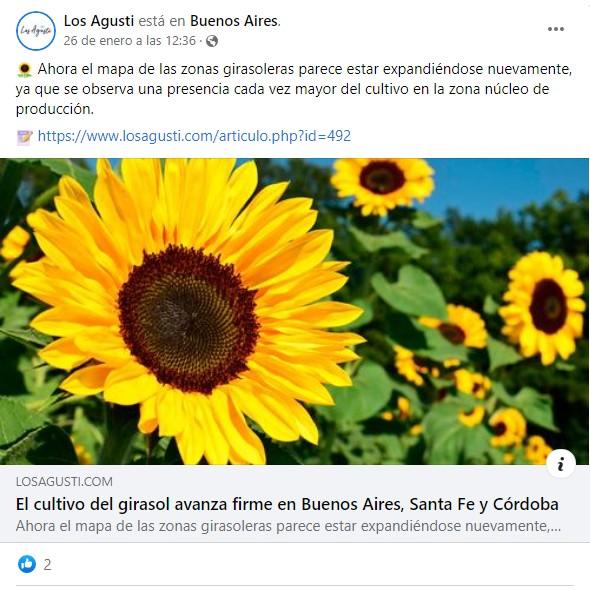Click the post caption about zonas girasoleras
The image size is (590, 590).
pyautogui.click(x=293, y=89)
